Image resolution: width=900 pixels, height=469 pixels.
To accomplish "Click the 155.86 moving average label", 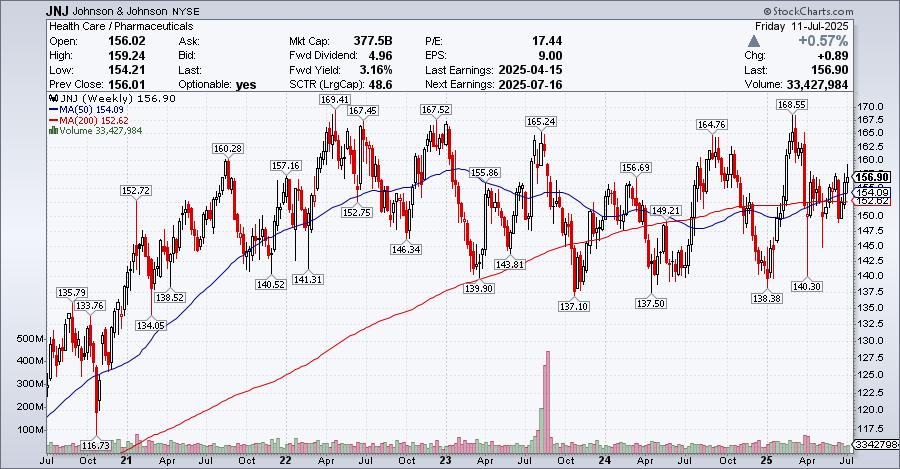I will tap(484, 173).
